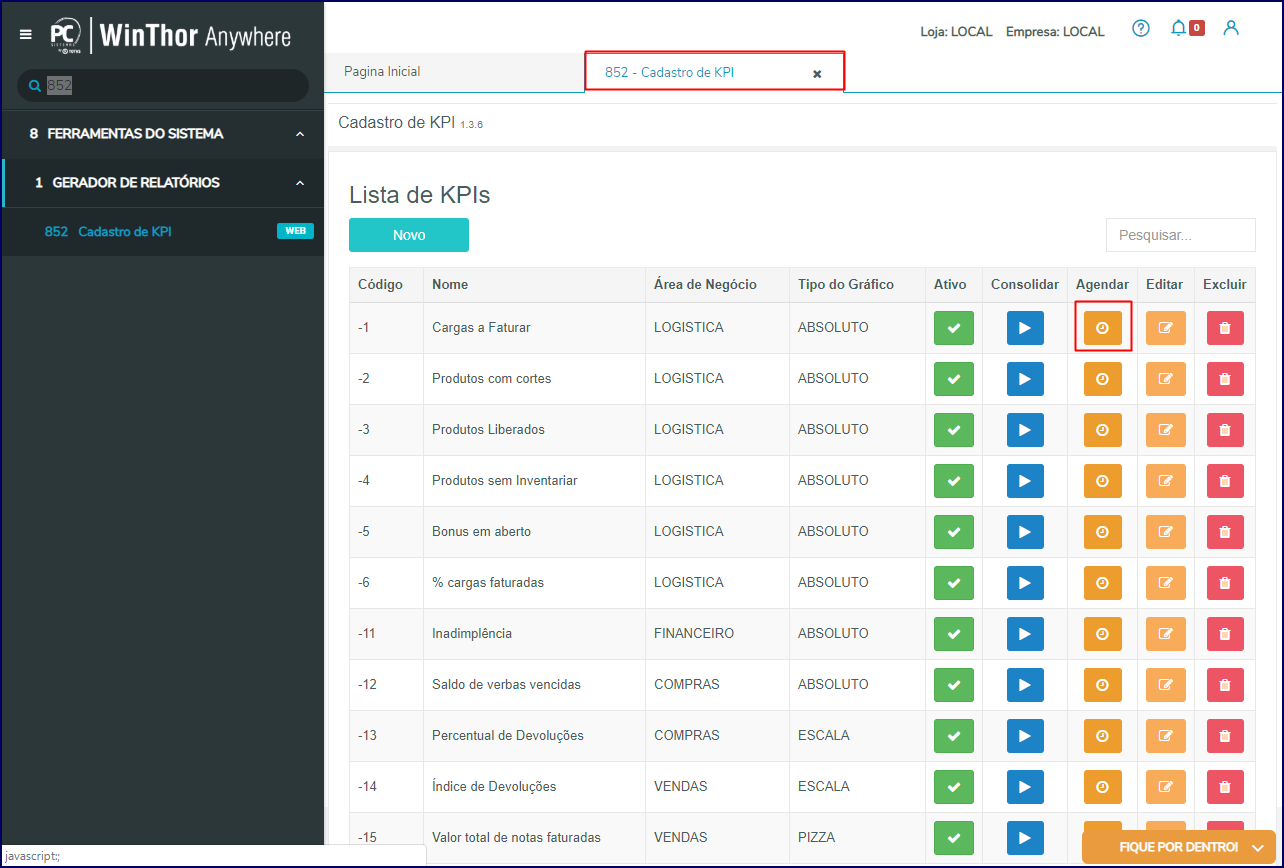Schedule the Produtos com cortes KPI
1284x868 pixels.
click(x=1103, y=379)
